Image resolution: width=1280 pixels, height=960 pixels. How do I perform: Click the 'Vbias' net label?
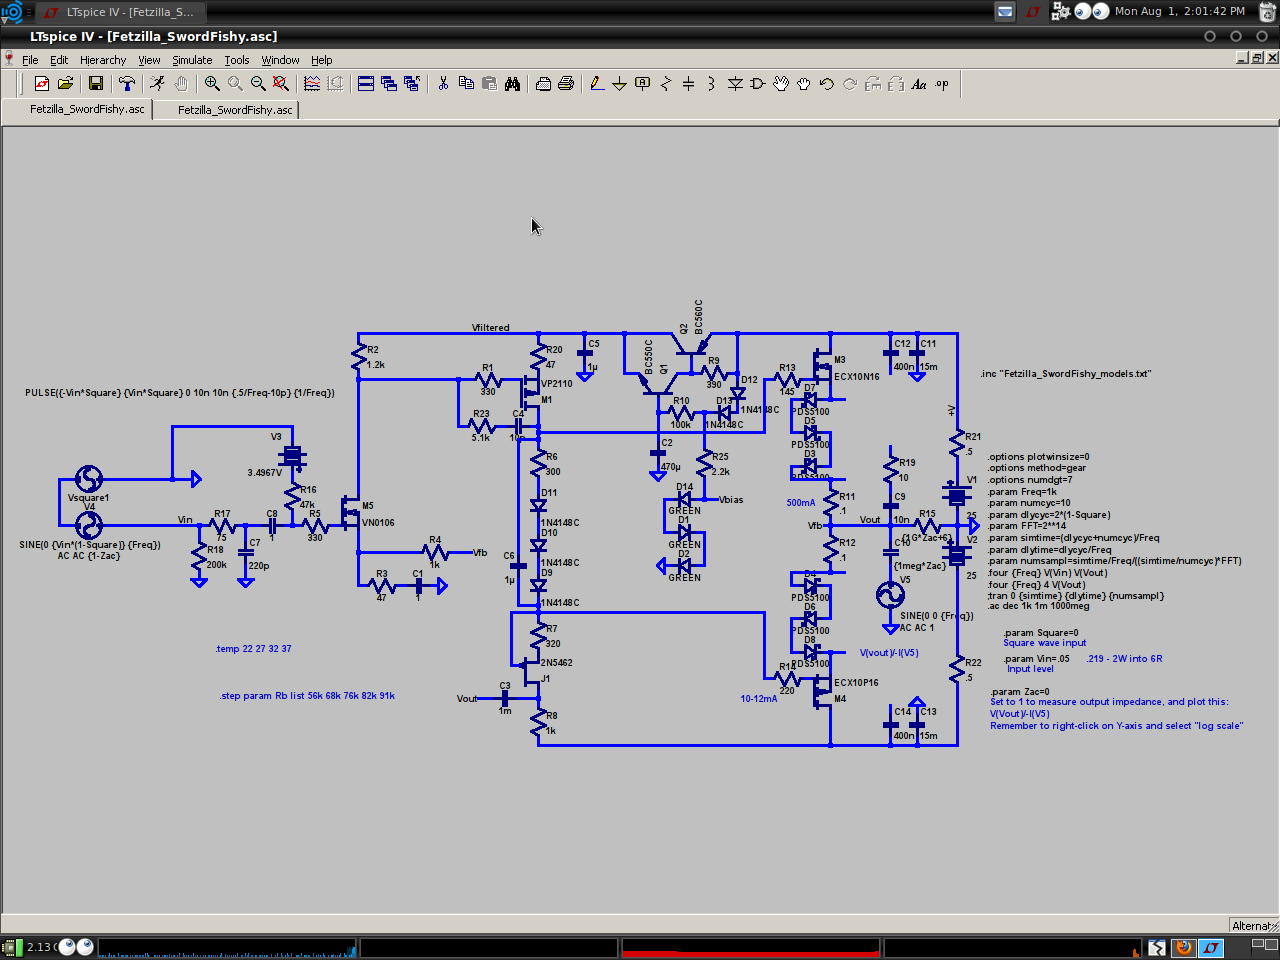731,500
